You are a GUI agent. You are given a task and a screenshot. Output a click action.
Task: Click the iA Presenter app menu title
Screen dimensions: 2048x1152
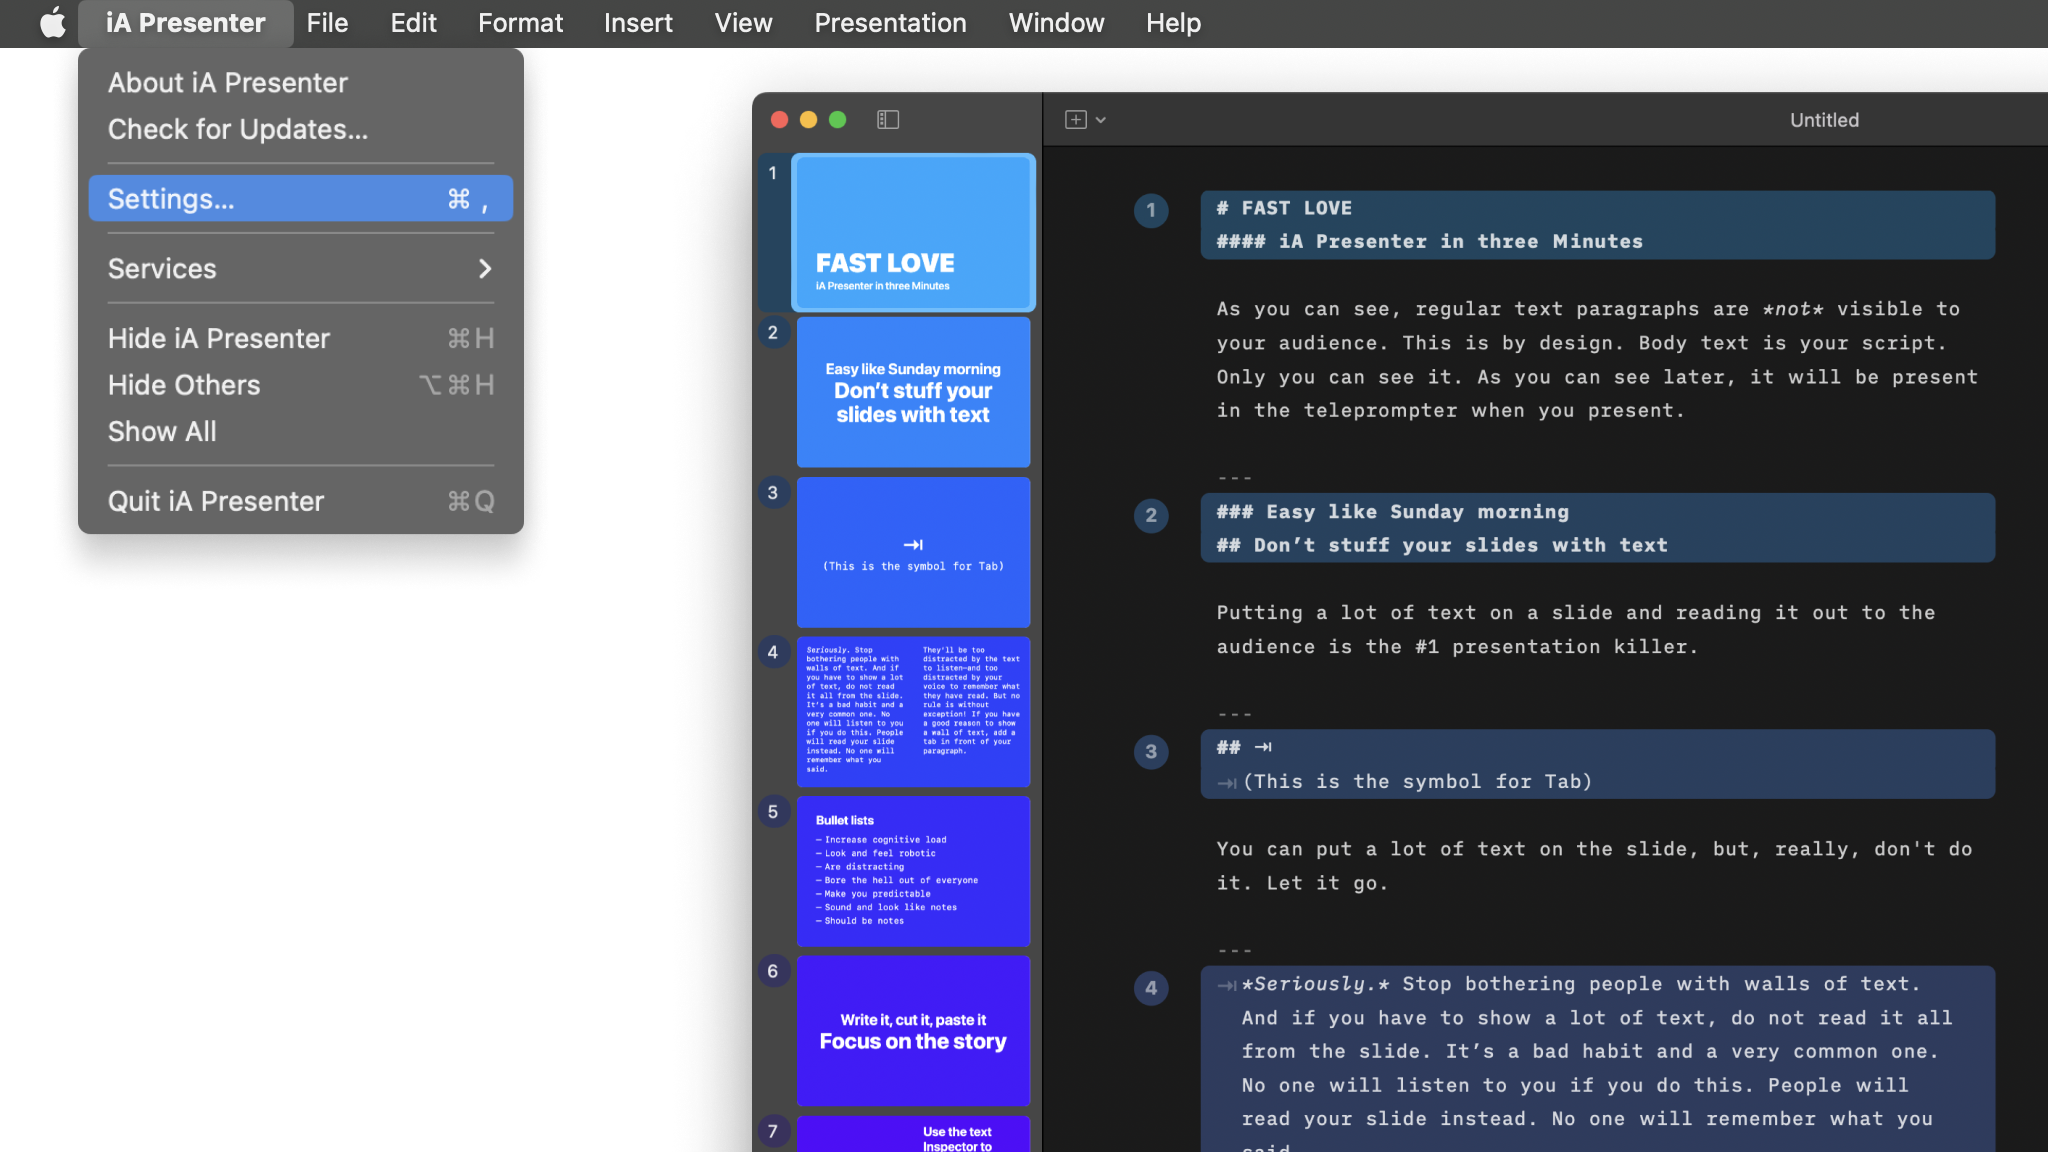[x=185, y=23]
